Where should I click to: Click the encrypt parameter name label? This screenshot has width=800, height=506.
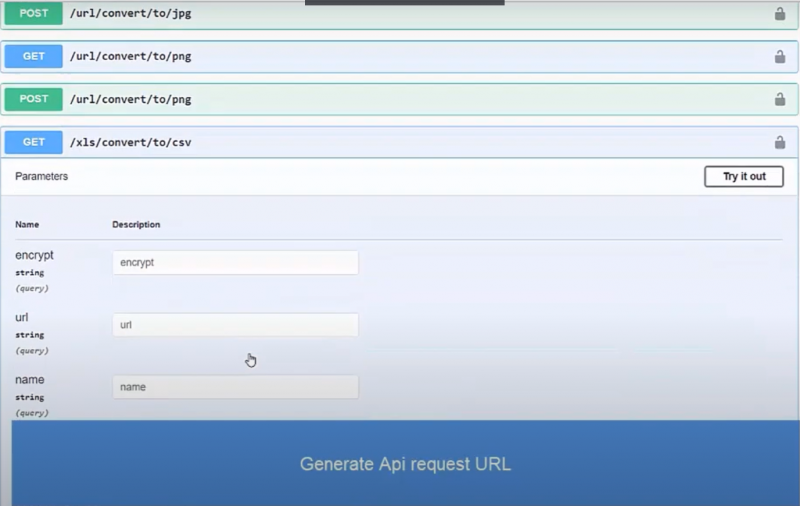coord(34,256)
